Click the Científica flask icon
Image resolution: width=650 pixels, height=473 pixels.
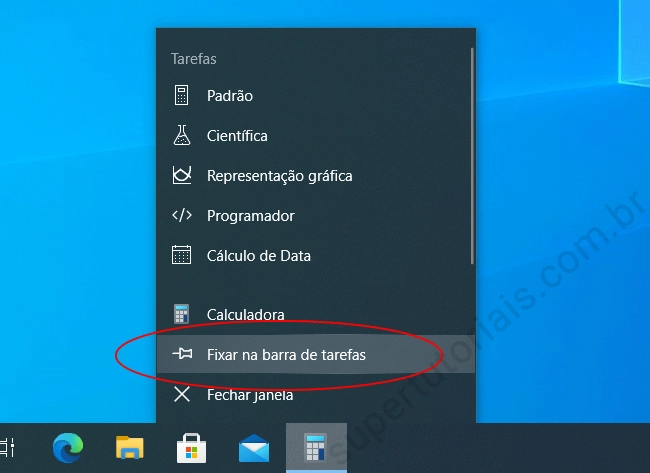(x=182, y=135)
